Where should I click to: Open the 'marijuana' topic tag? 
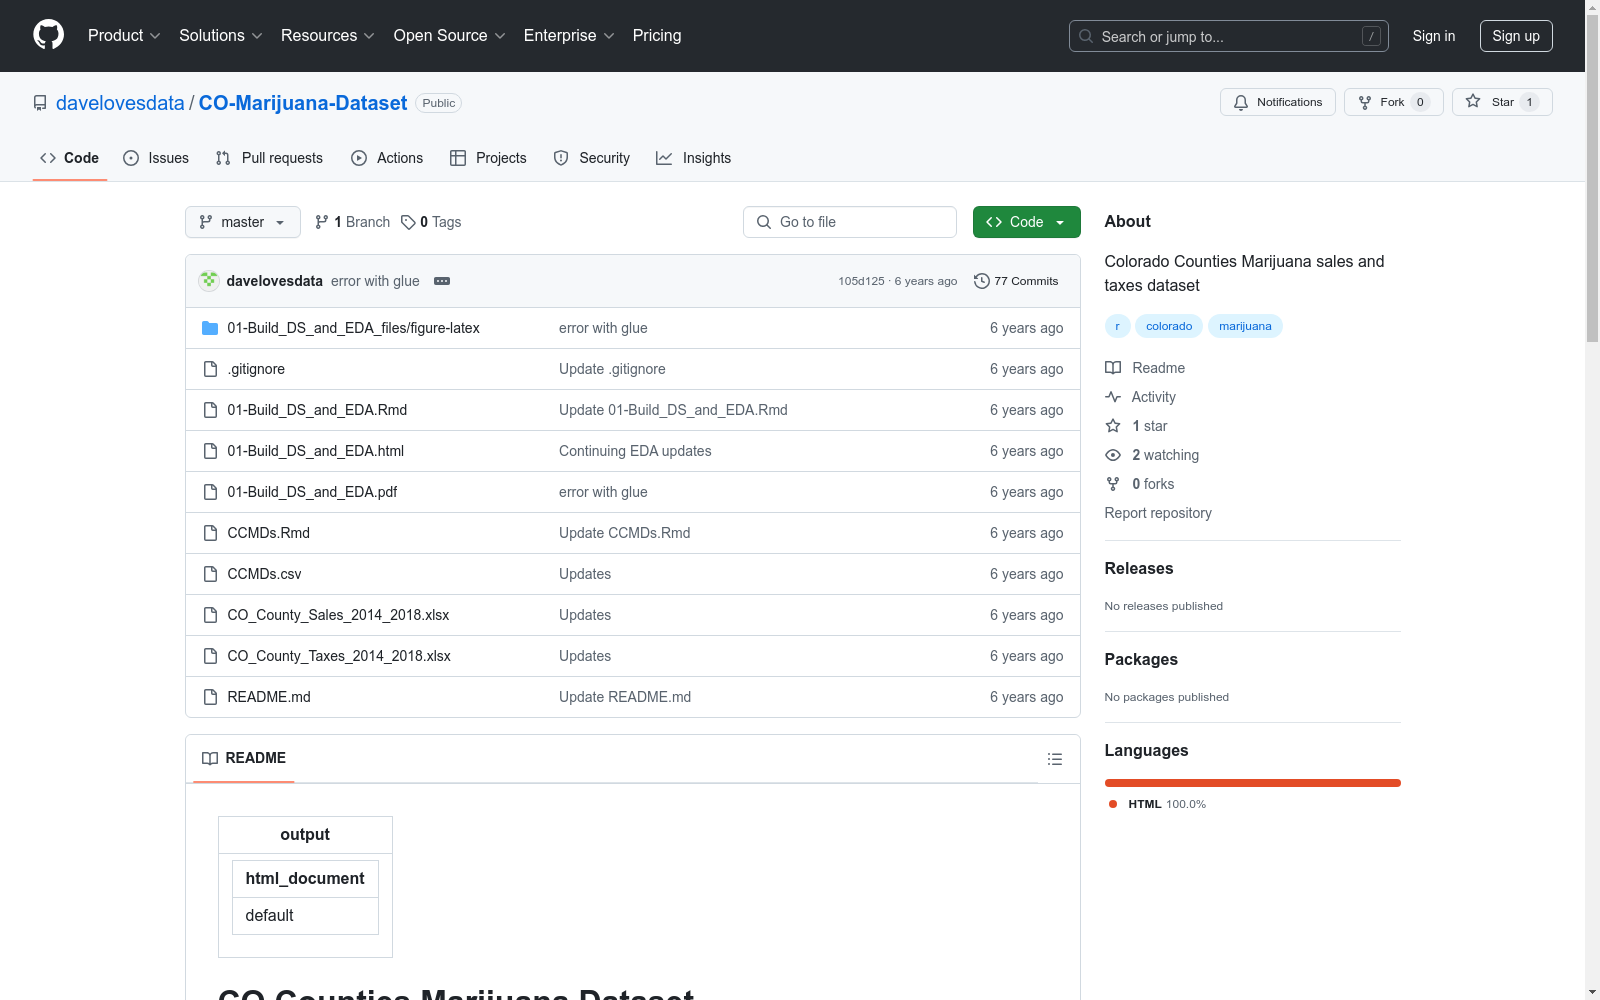pyautogui.click(x=1245, y=326)
